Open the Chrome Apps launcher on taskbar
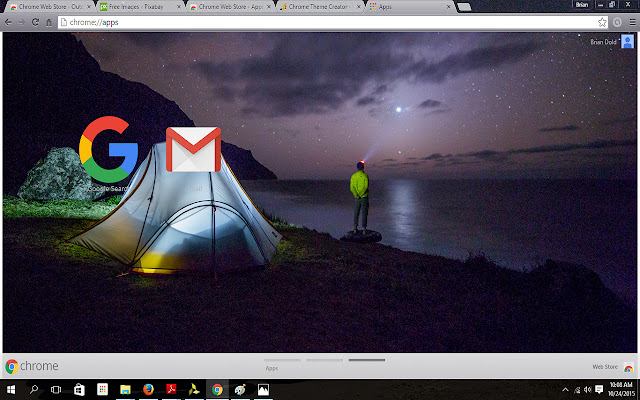 (x=102, y=389)
